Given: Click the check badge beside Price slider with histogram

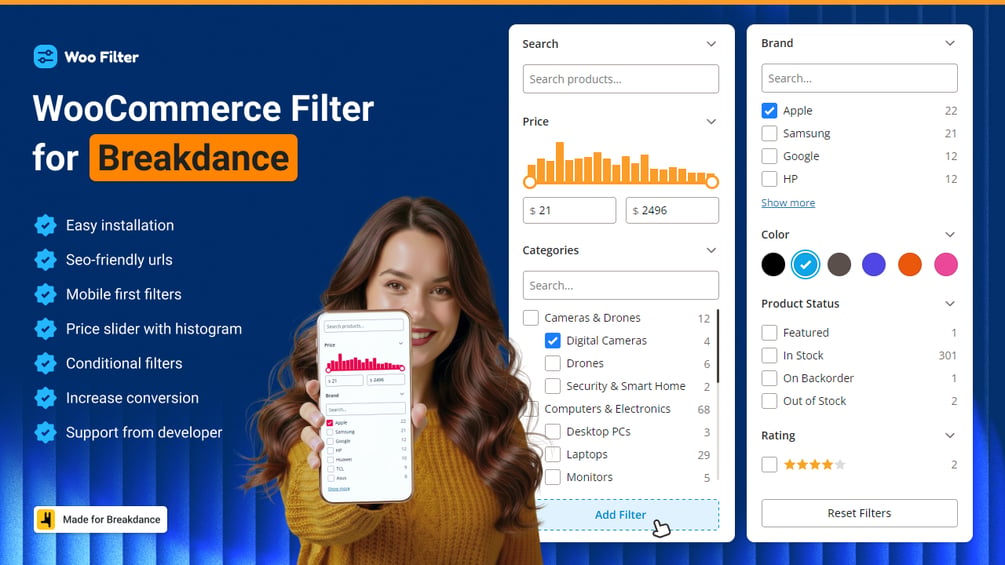Looking at the screenshot, I should (45, 329).
